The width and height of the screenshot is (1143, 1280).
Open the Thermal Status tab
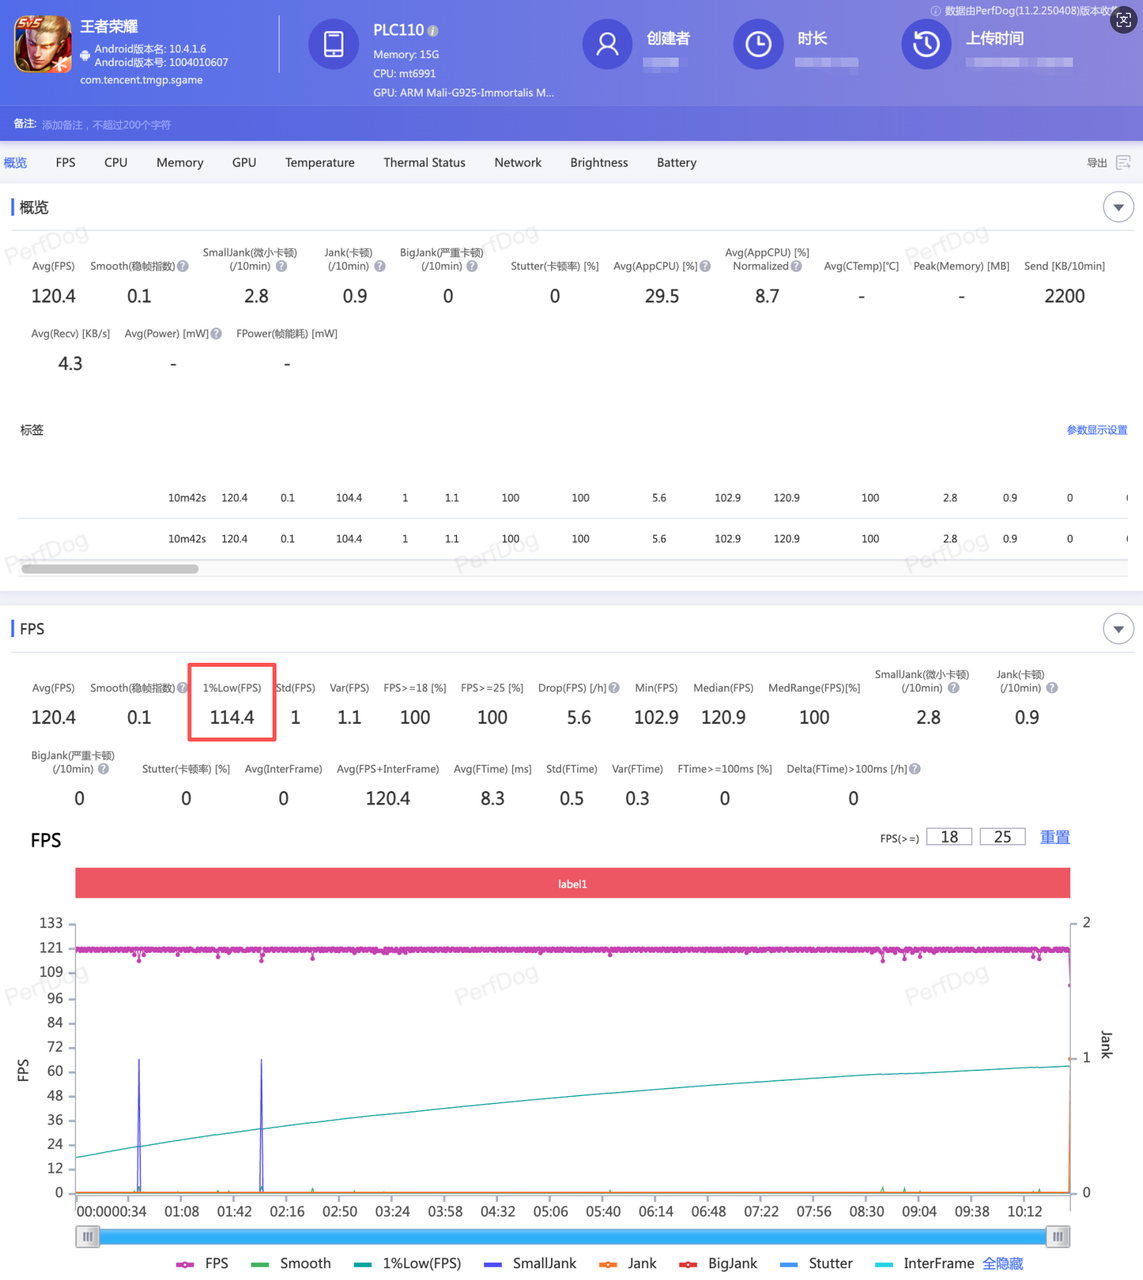(x=424, y=163)
